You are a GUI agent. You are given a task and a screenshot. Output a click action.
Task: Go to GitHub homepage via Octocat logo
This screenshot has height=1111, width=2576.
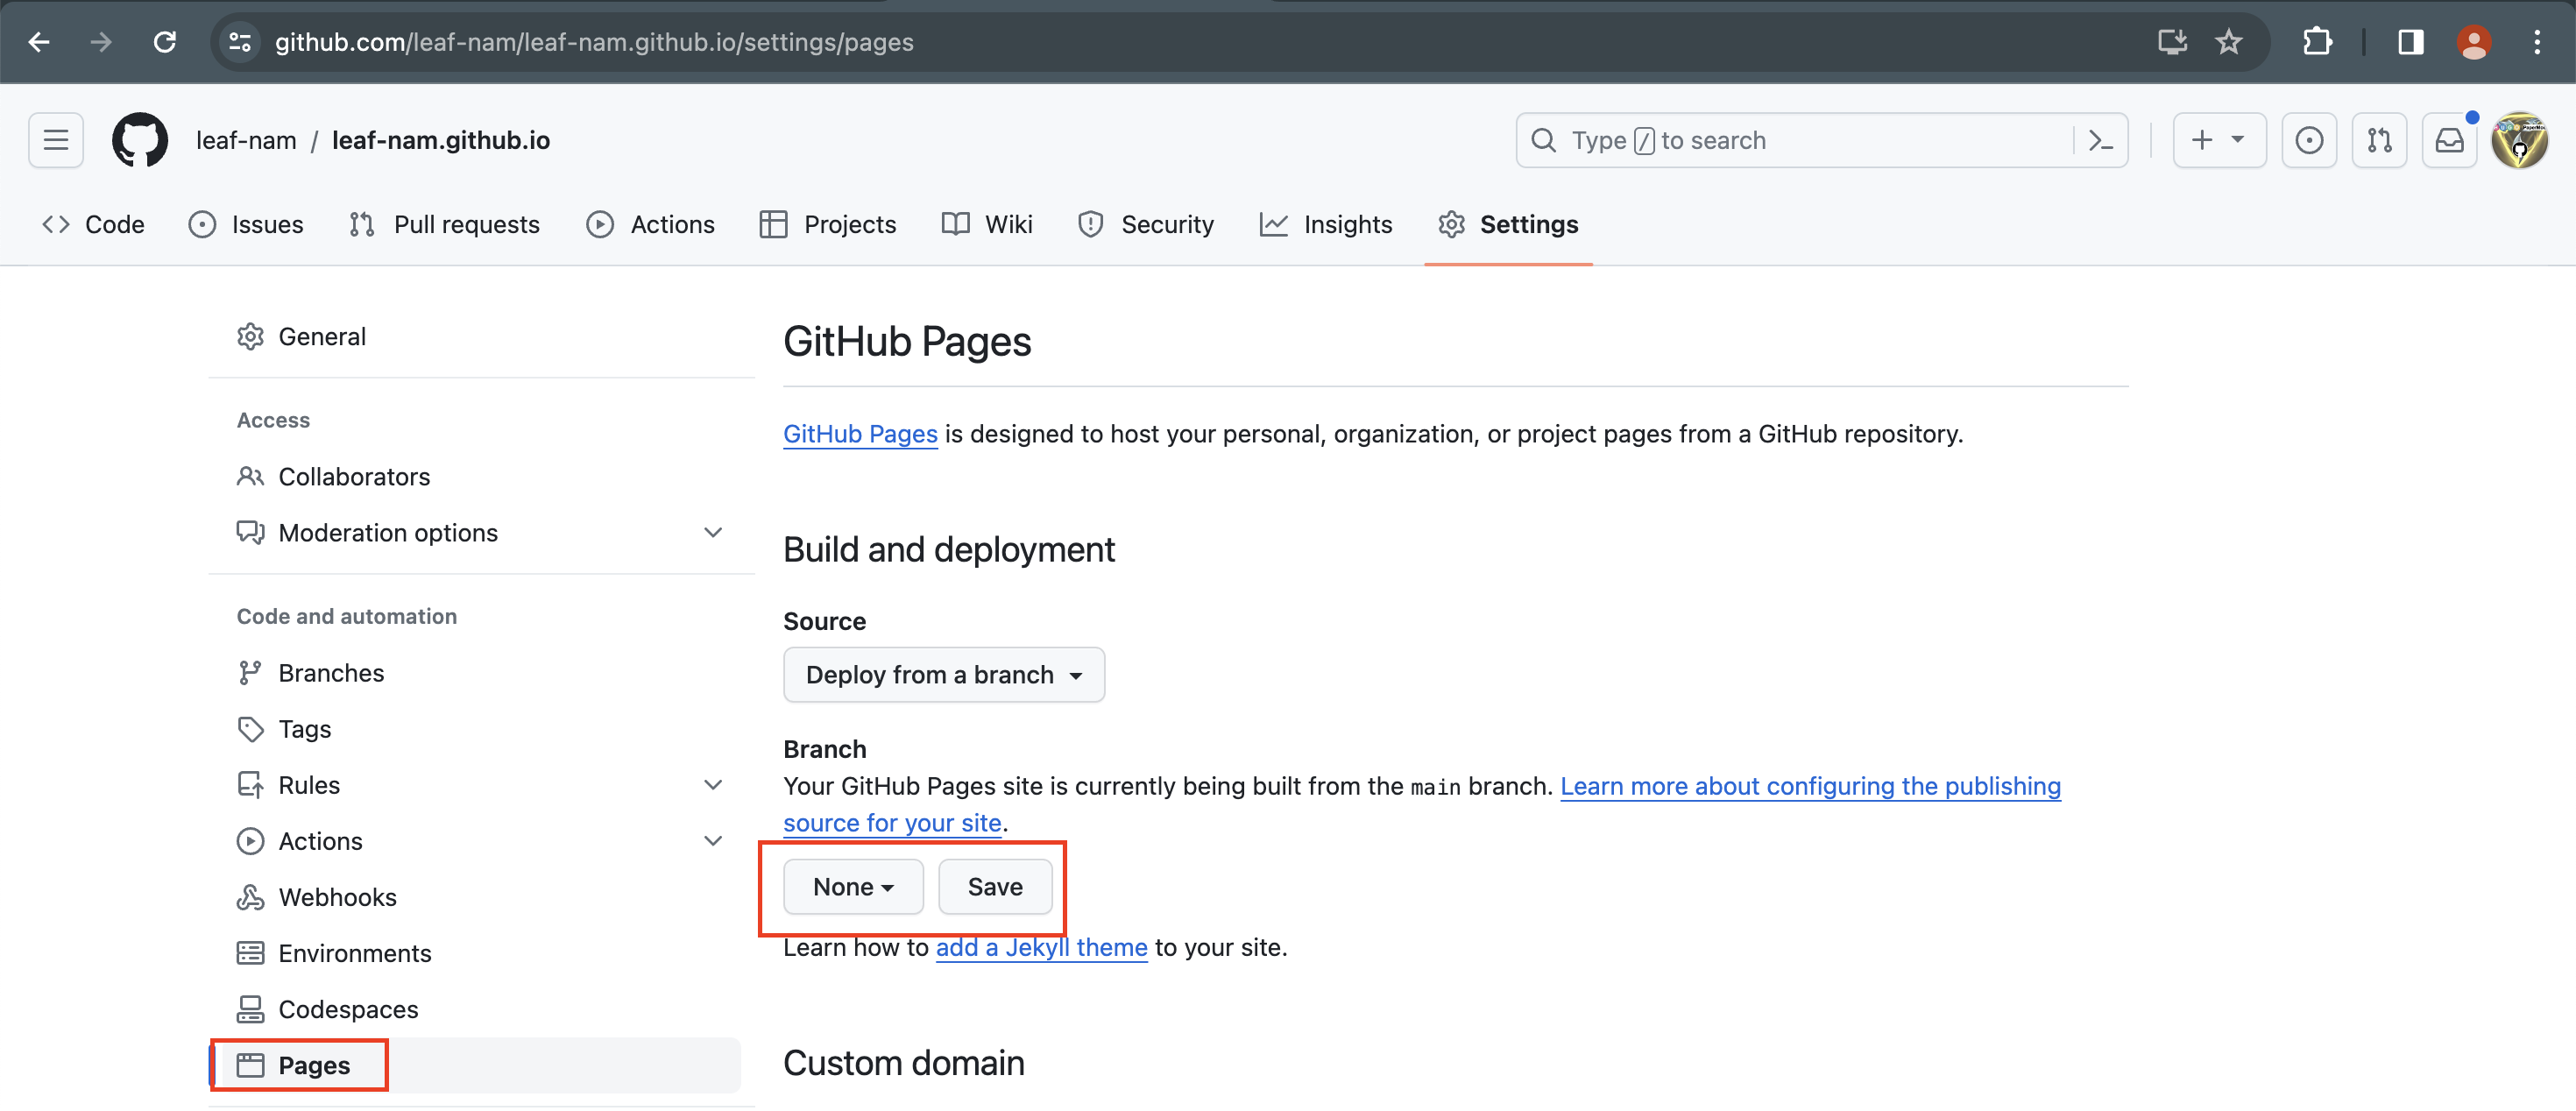(140, 140)
